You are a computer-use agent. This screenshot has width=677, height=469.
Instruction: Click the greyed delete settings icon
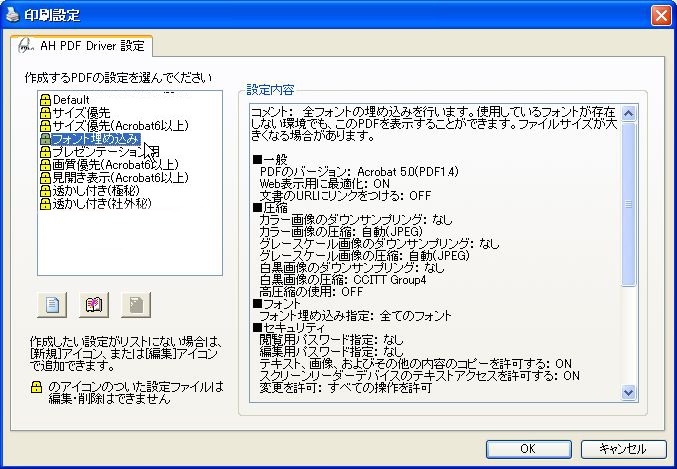[x=136, y=305]
